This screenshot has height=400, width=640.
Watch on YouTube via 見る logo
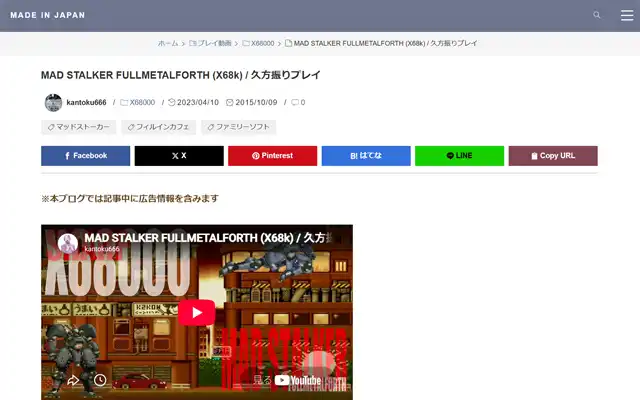(x=287, y=380)
